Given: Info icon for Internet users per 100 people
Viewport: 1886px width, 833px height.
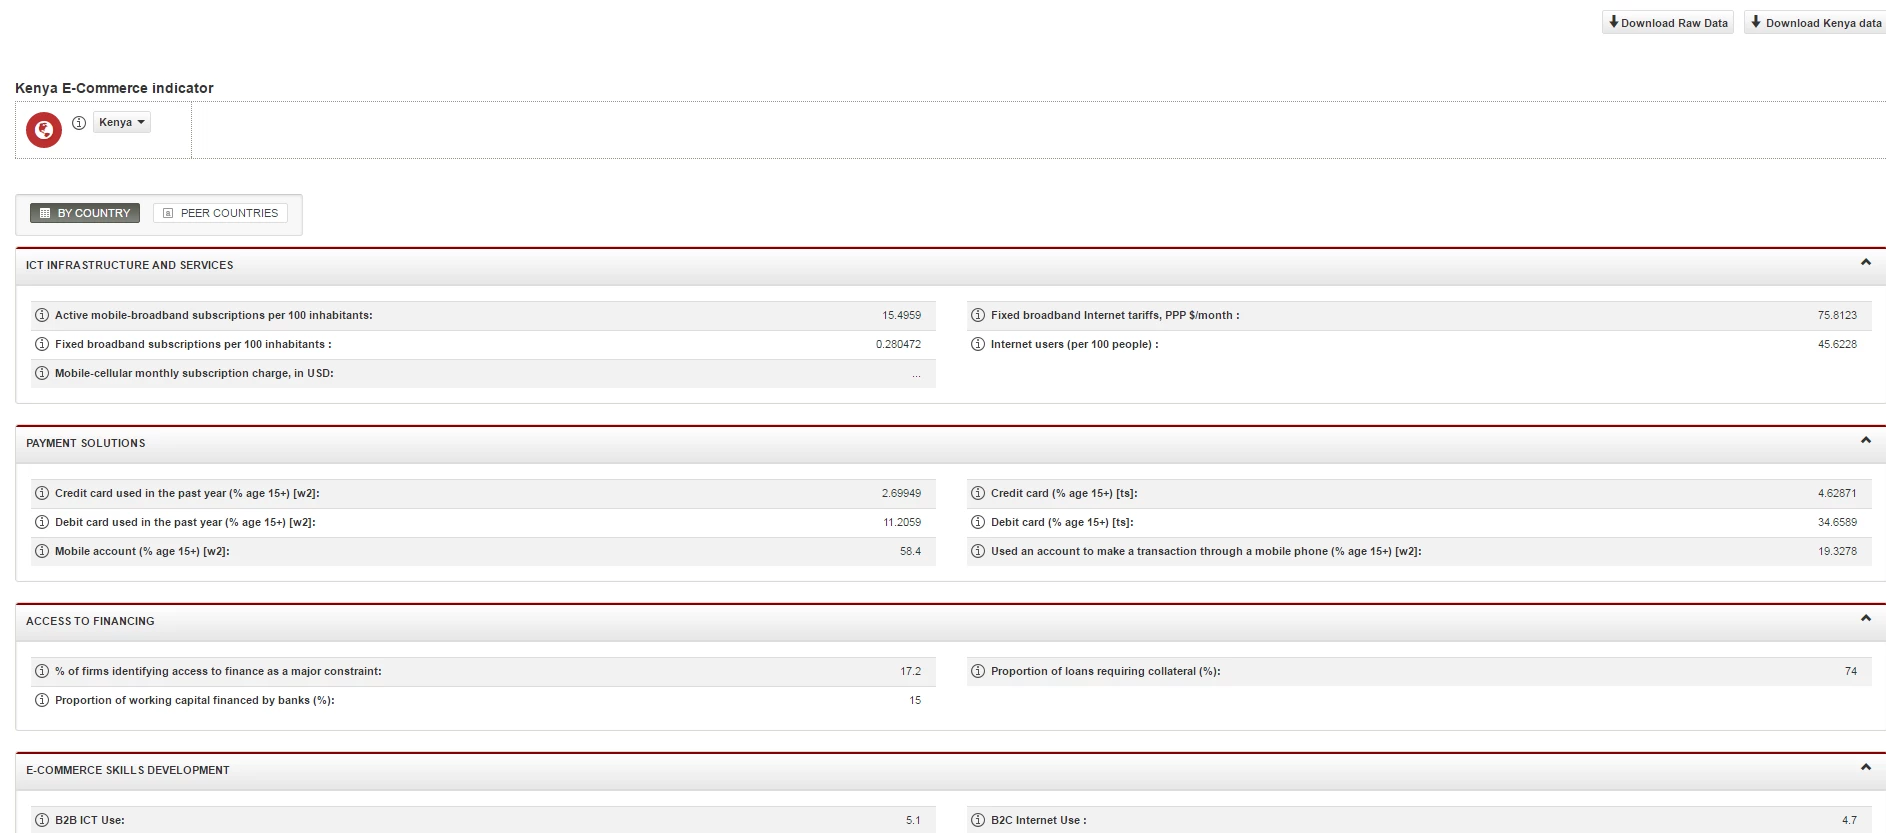Looking at the screenshot, I should tap(978, 344).
